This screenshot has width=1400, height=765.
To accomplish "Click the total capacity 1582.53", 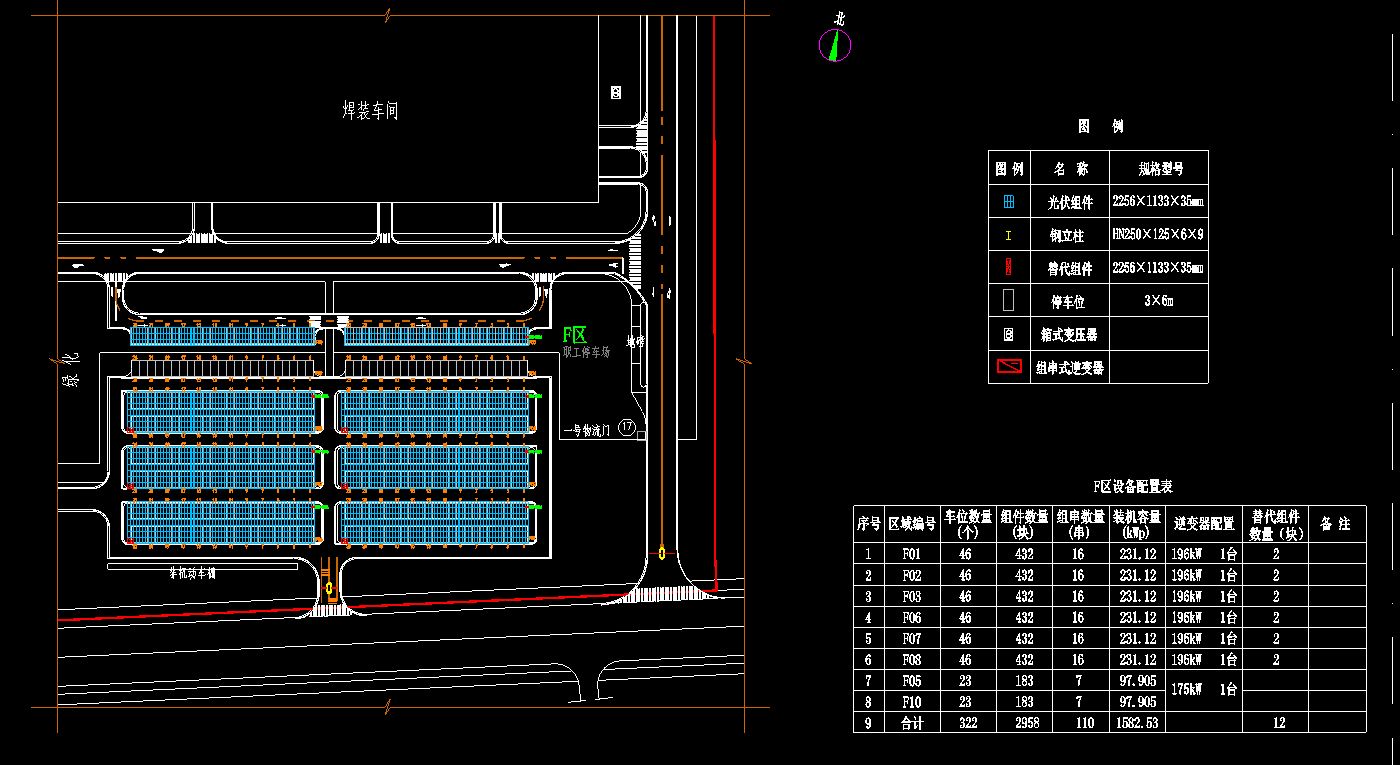I will (x=1137, y=723).
